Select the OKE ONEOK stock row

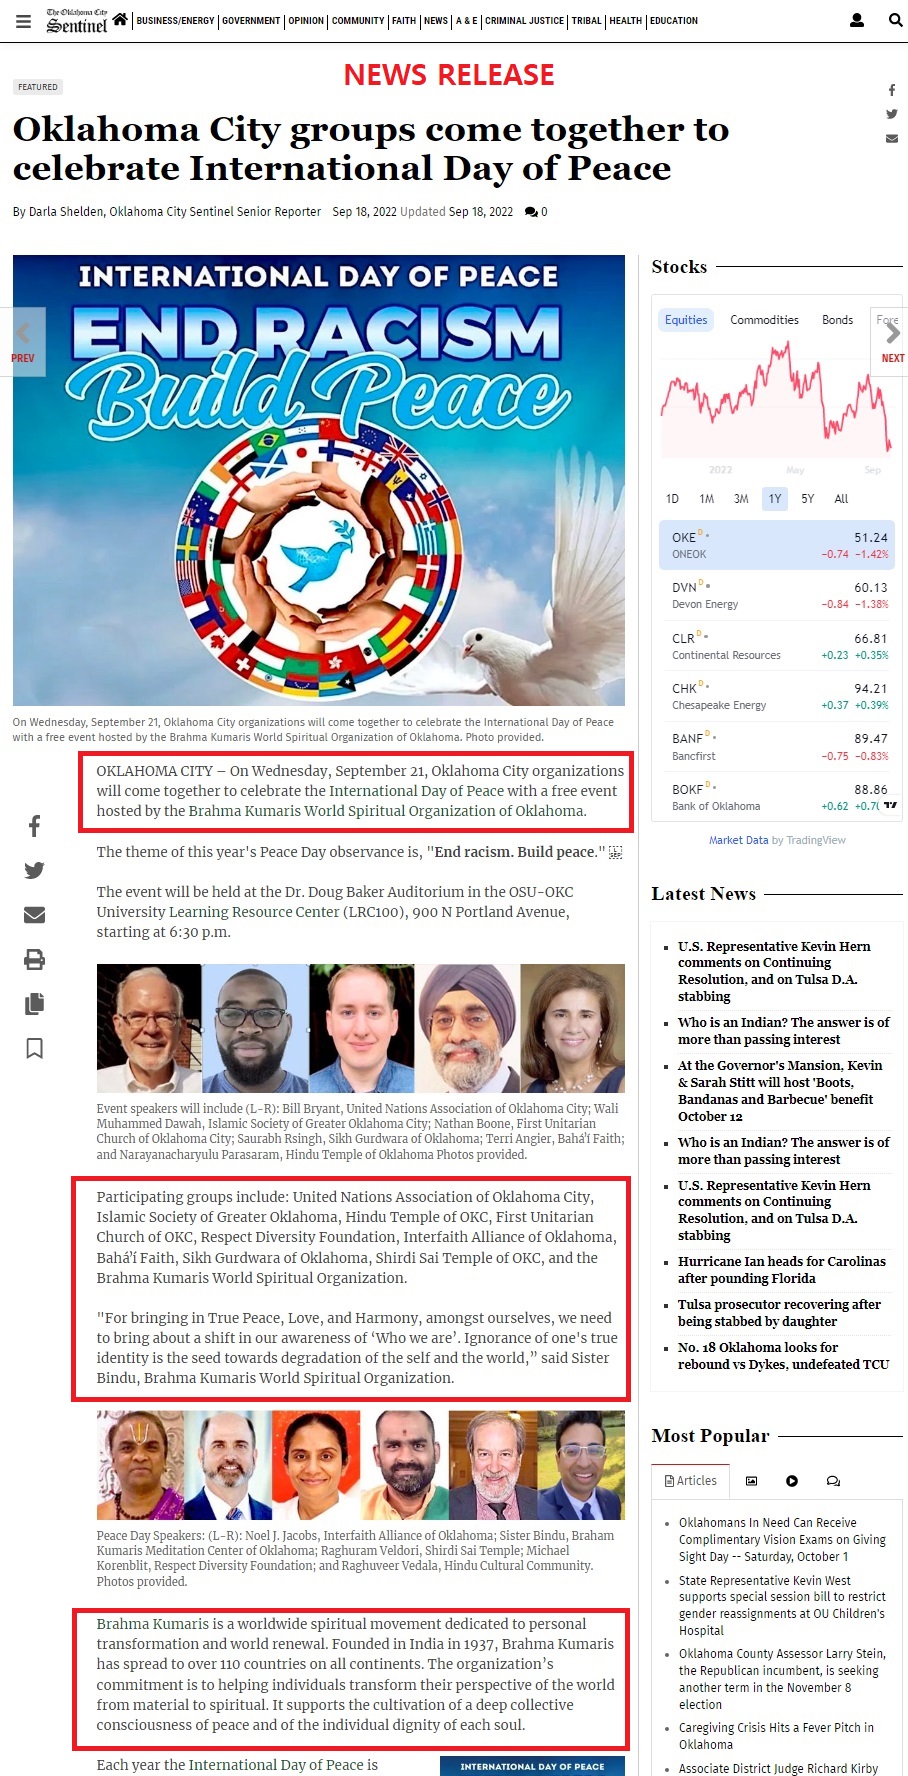point(777,545)
